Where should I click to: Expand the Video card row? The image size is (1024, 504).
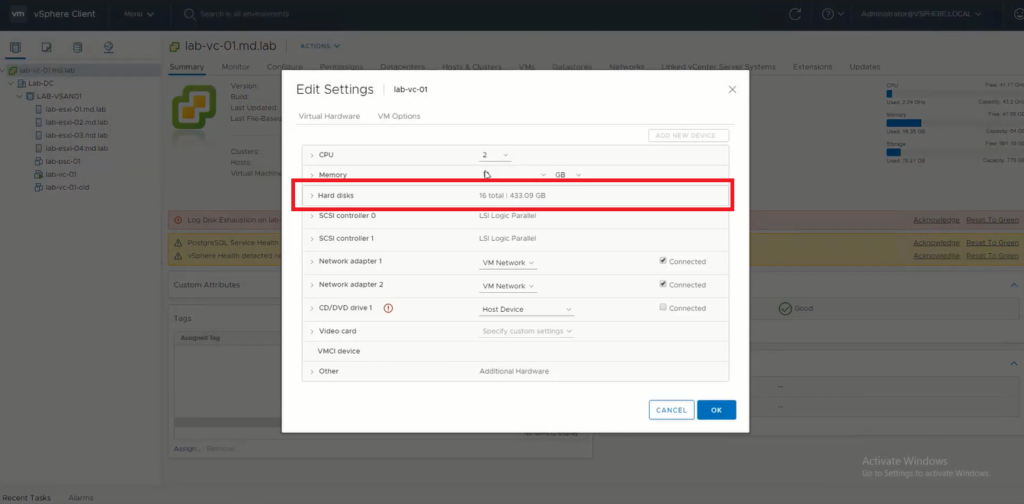[x=312, y=331]
